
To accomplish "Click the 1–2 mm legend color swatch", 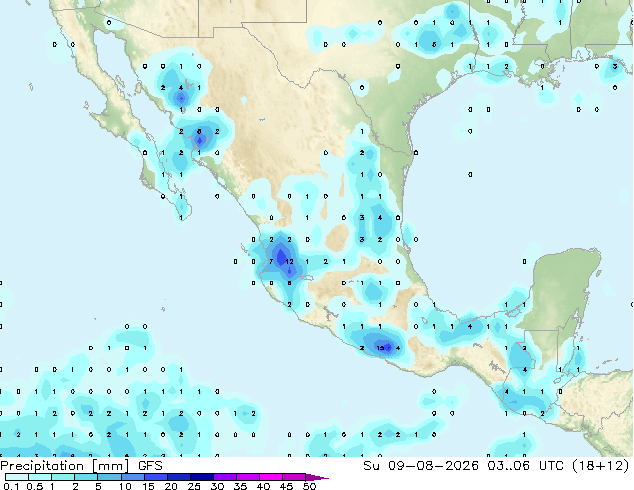I will 63,477.
